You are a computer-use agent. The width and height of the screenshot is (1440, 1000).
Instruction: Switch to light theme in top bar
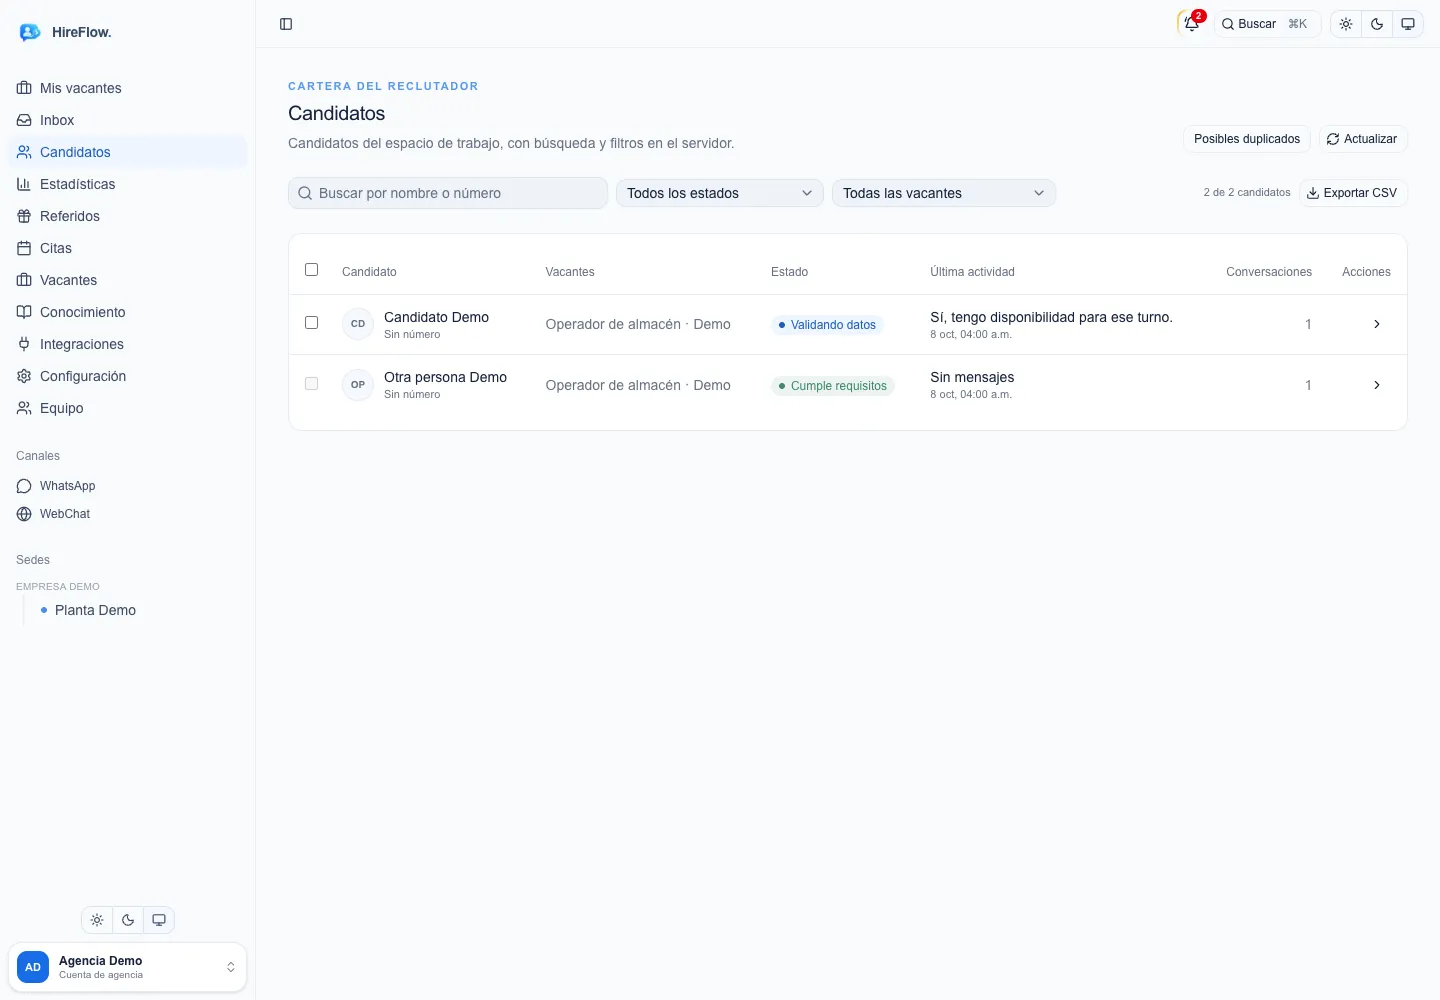tap(1346, 24)
